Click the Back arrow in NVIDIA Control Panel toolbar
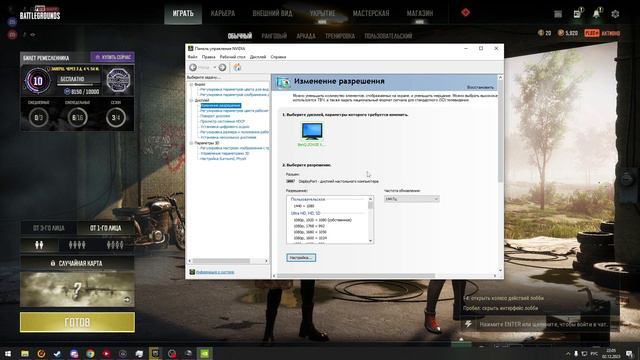Image resolution: width=640 pixels, height=360 pixels. click(193, 67)
